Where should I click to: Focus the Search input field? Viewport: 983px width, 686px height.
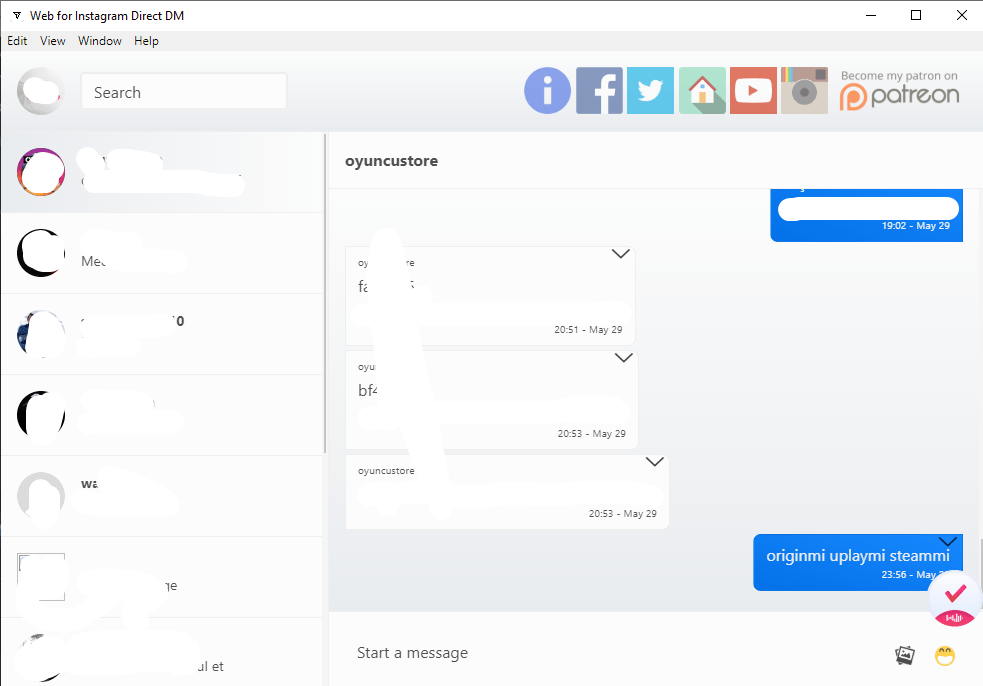point(184,91)
